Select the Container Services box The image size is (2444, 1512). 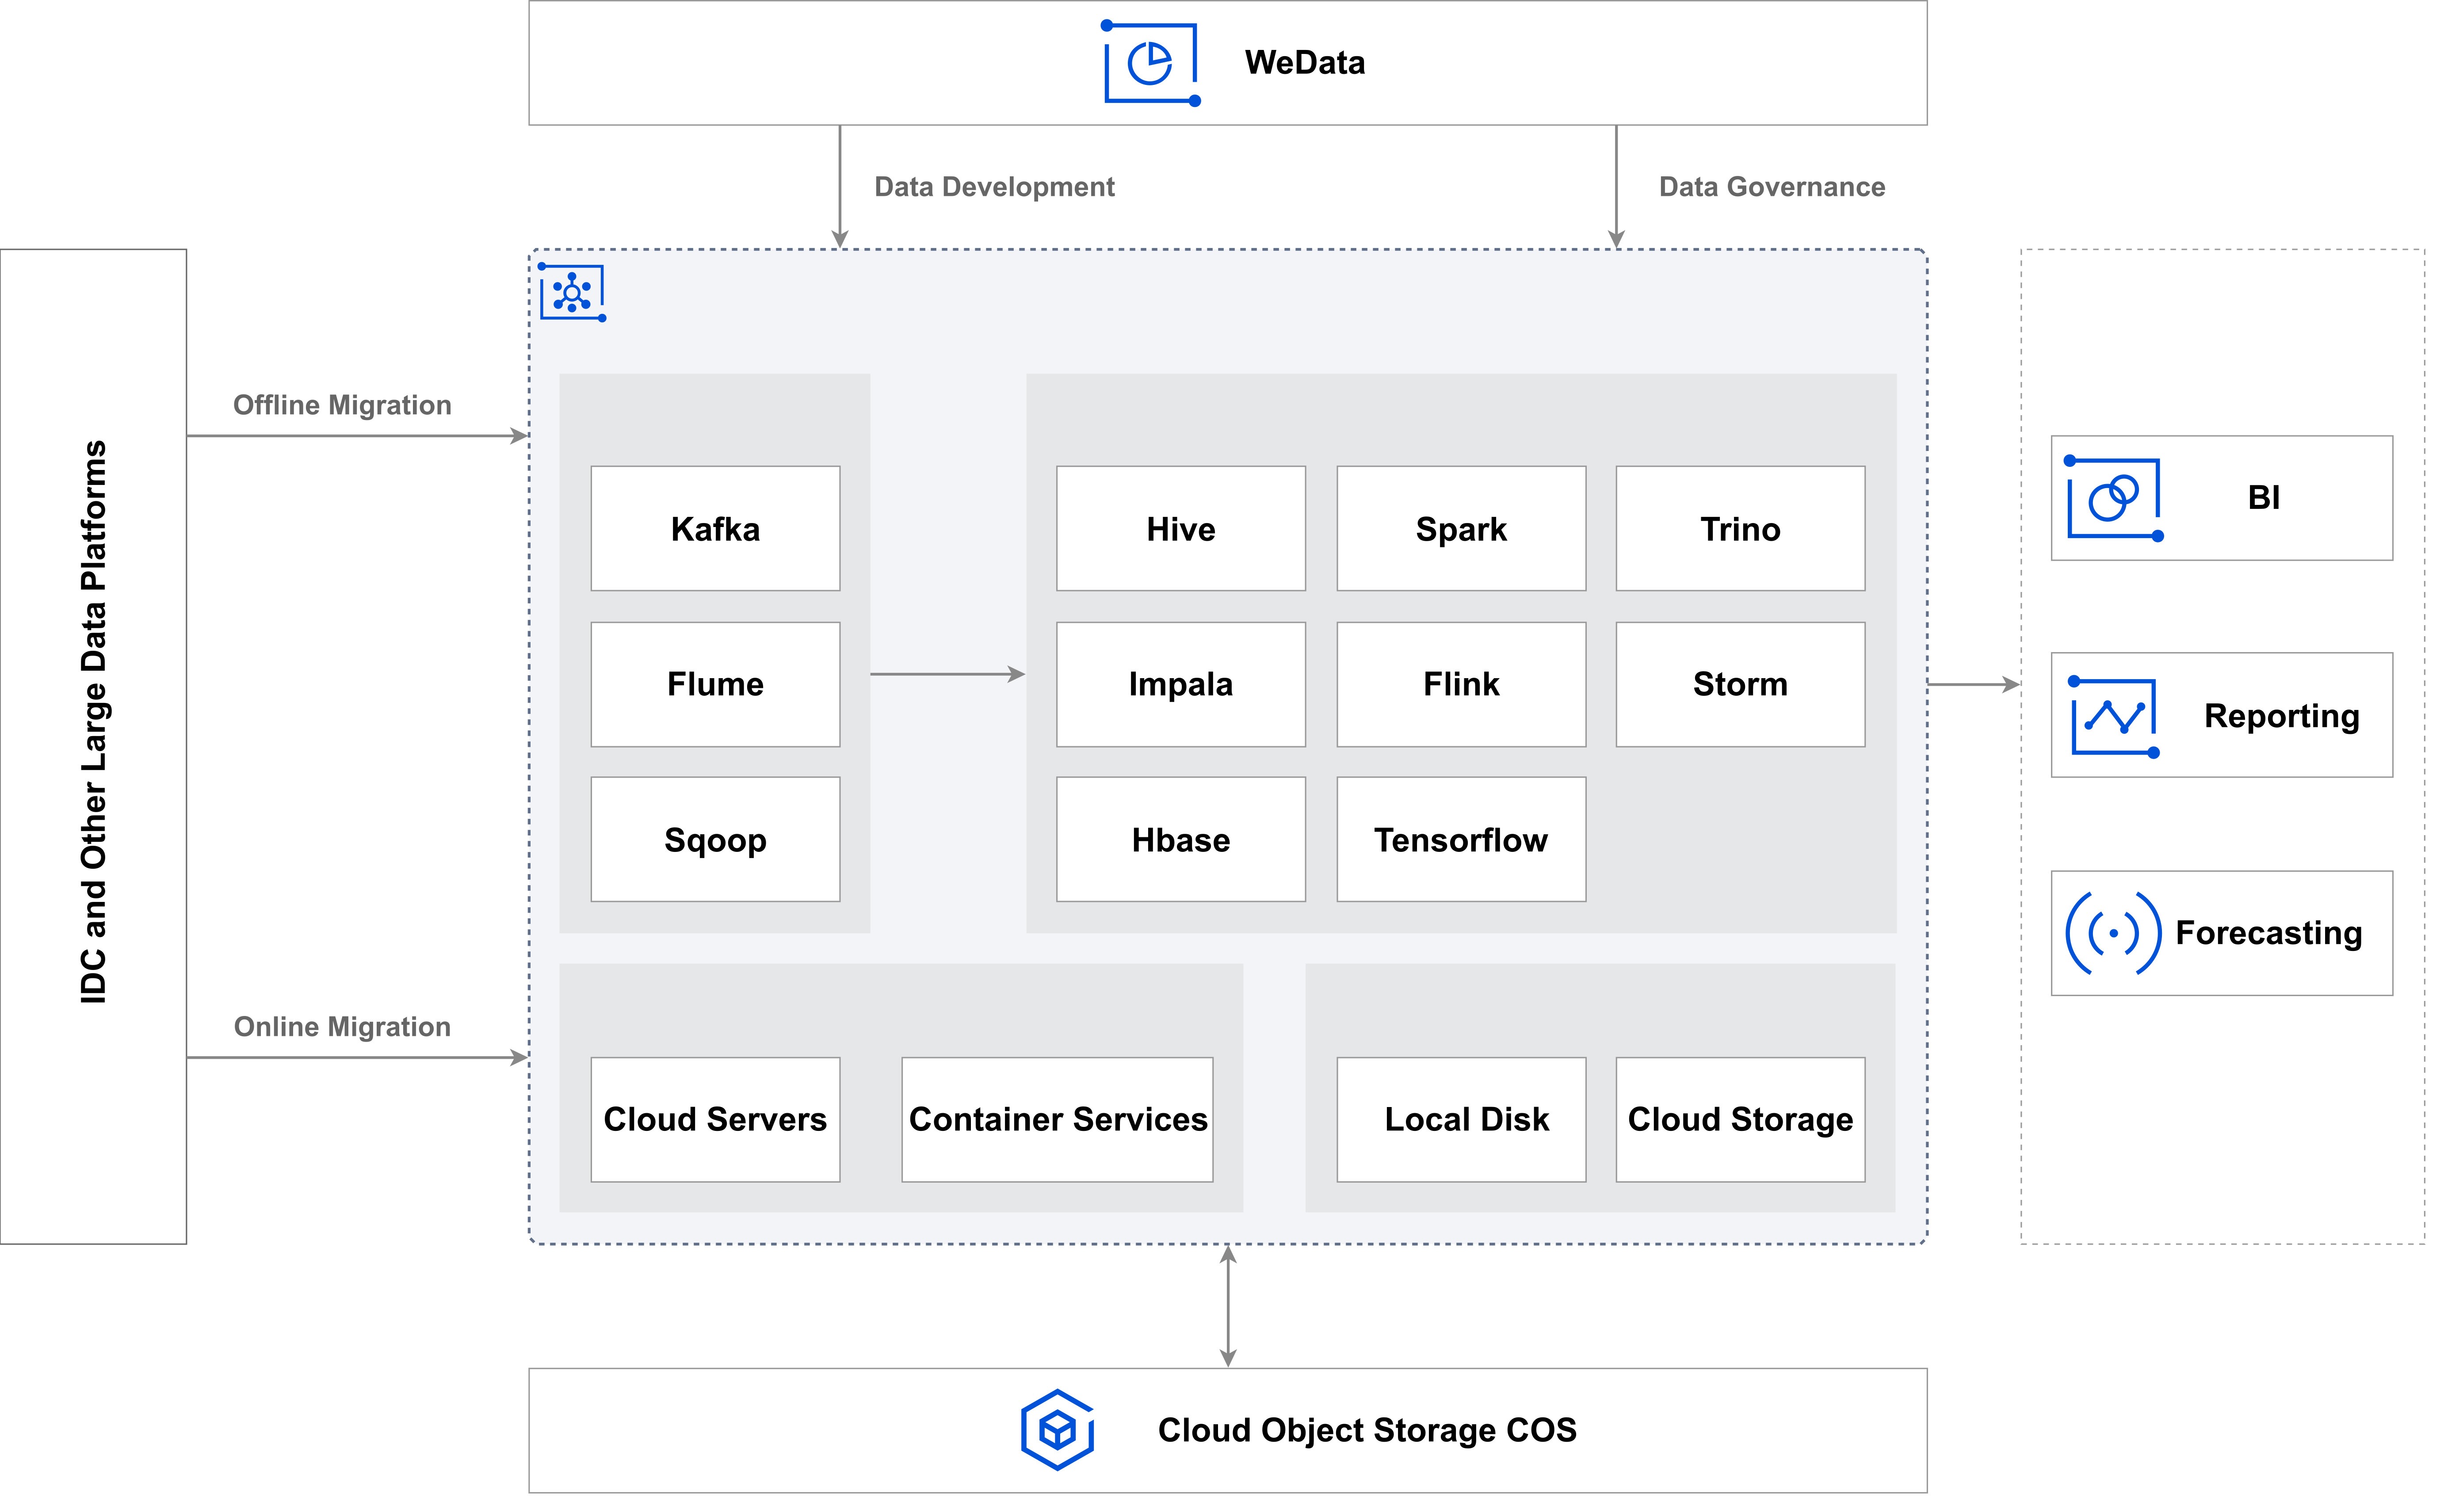[x=1057, y=1119]
